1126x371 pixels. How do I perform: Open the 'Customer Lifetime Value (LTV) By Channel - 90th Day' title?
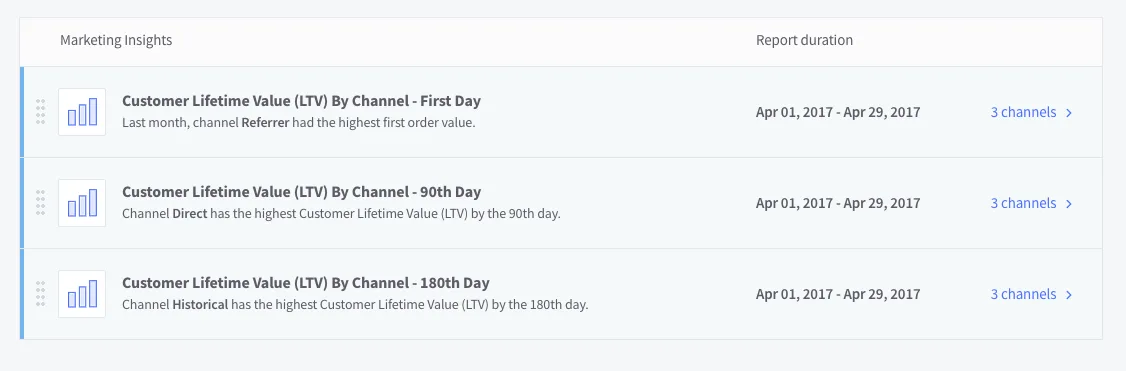(302, 192)
